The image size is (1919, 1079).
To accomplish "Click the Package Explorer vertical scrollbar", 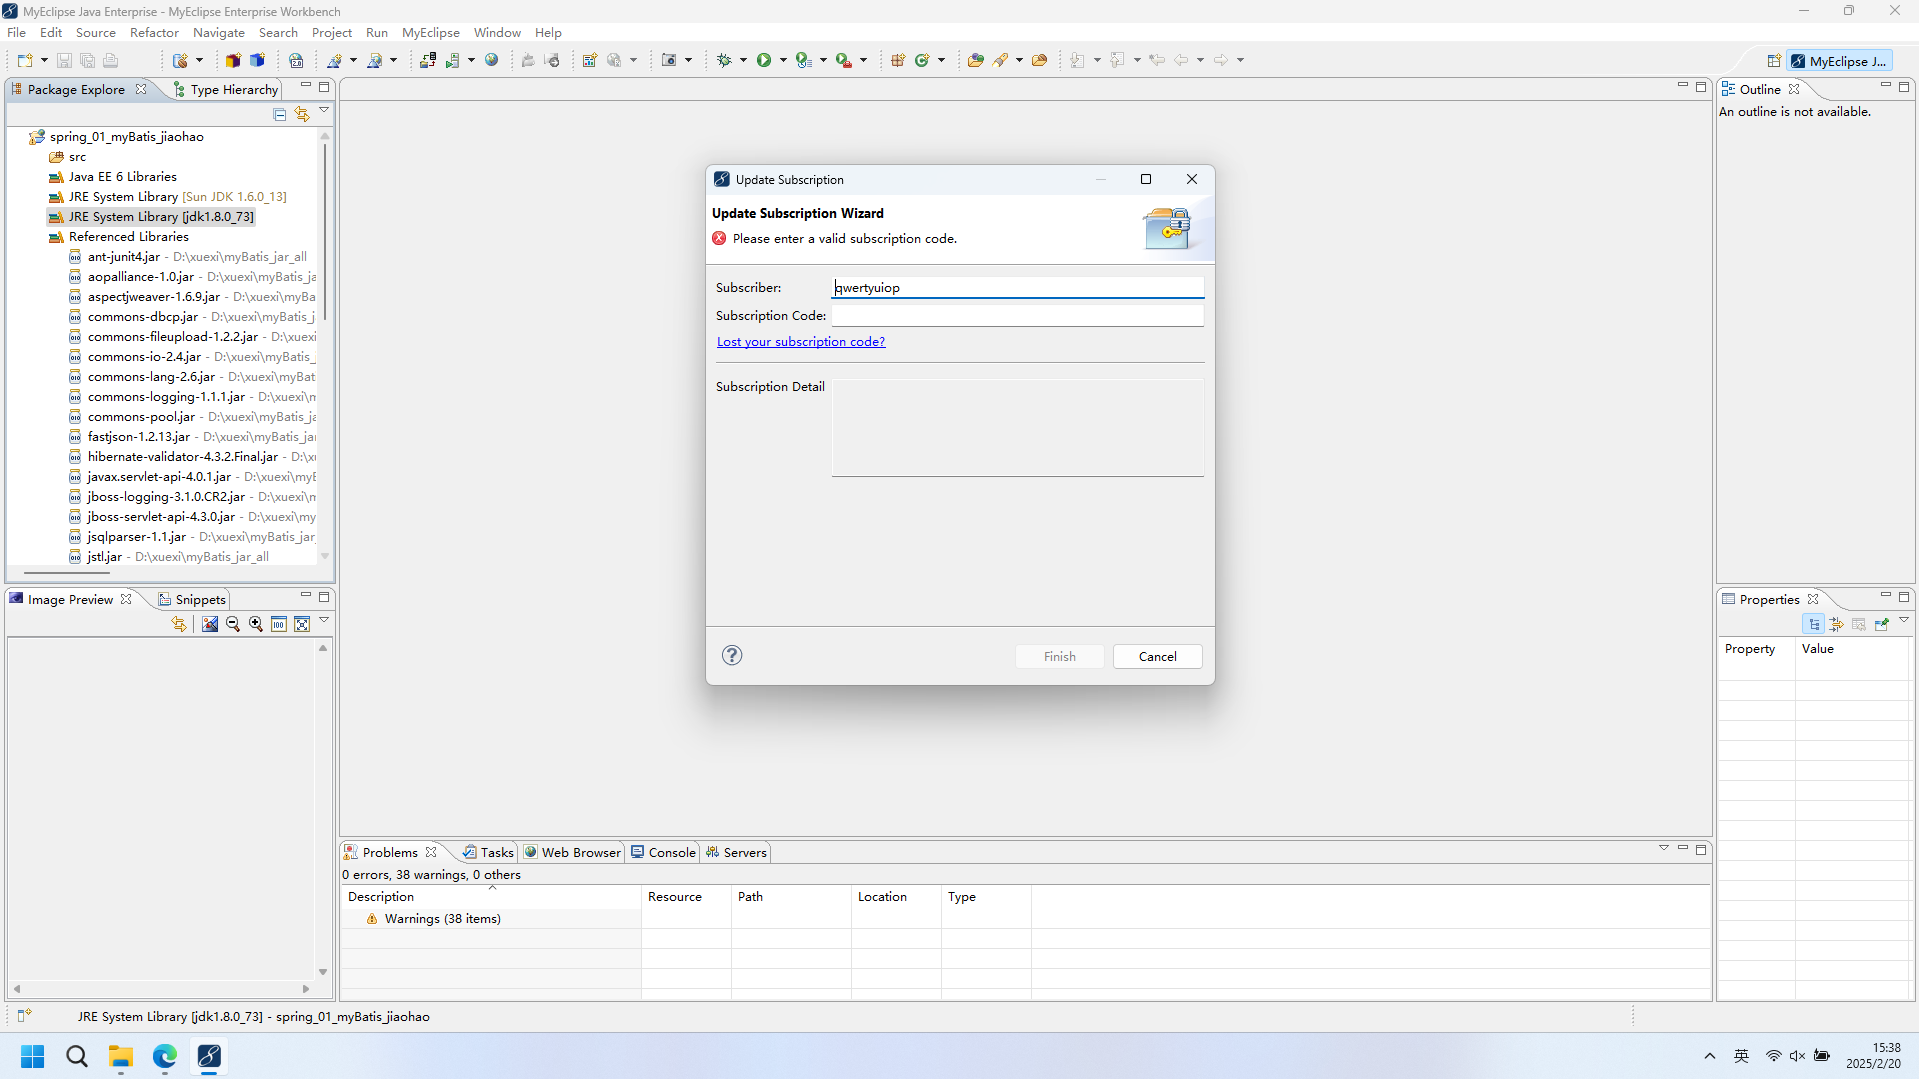I will (324, 233).
